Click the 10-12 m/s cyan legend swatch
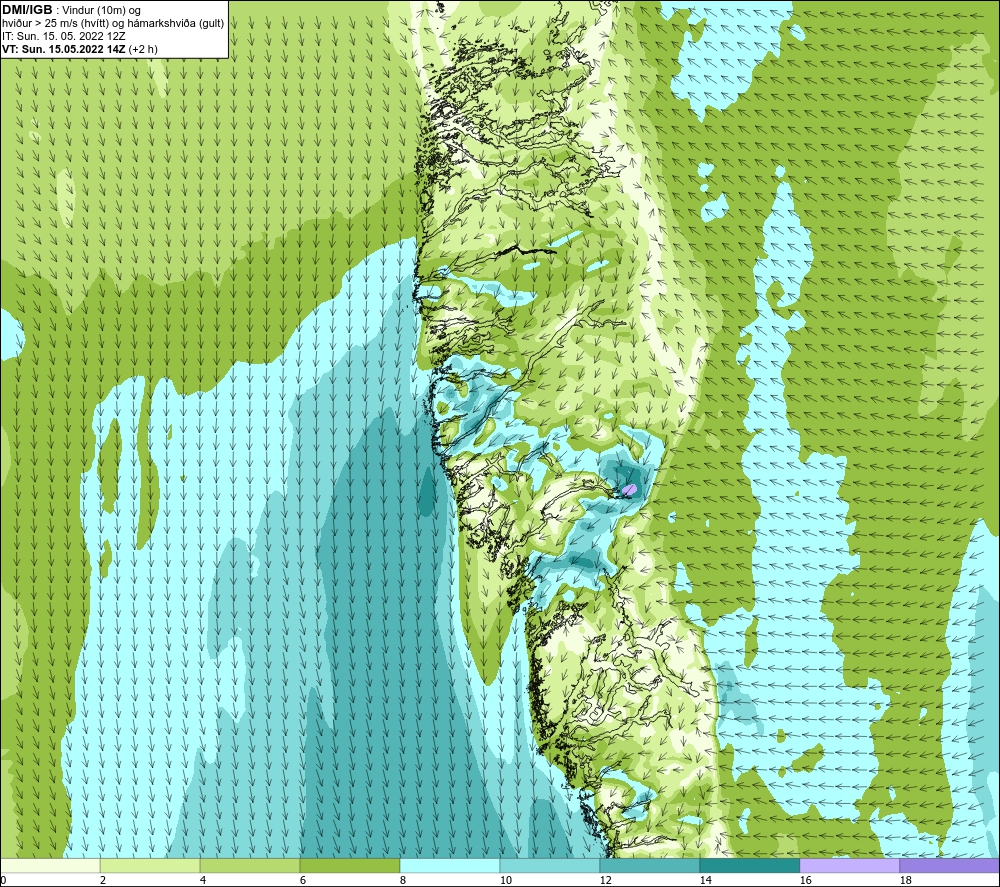The image size is (1000, 887). pos(549,865)
